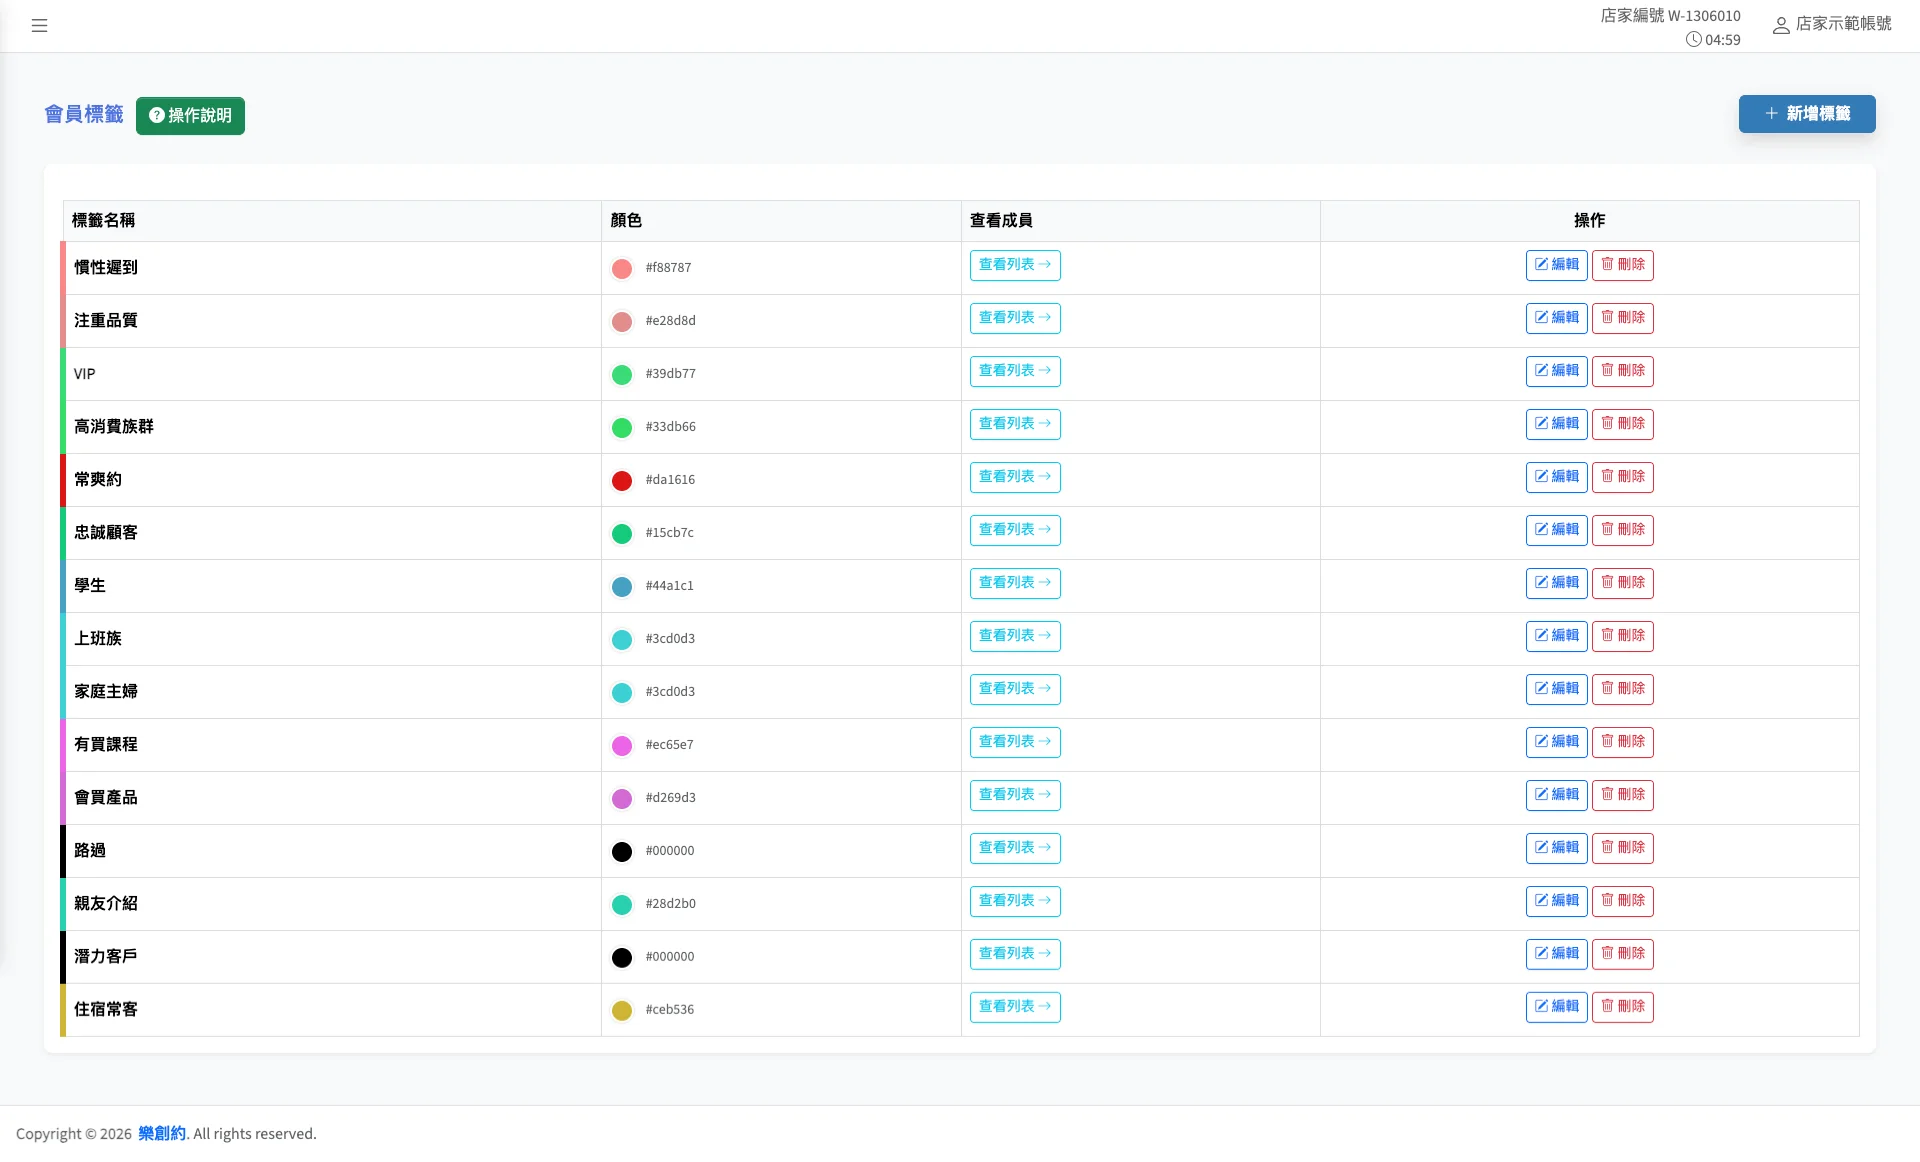View member list for 有買課程

point(1015,742)
